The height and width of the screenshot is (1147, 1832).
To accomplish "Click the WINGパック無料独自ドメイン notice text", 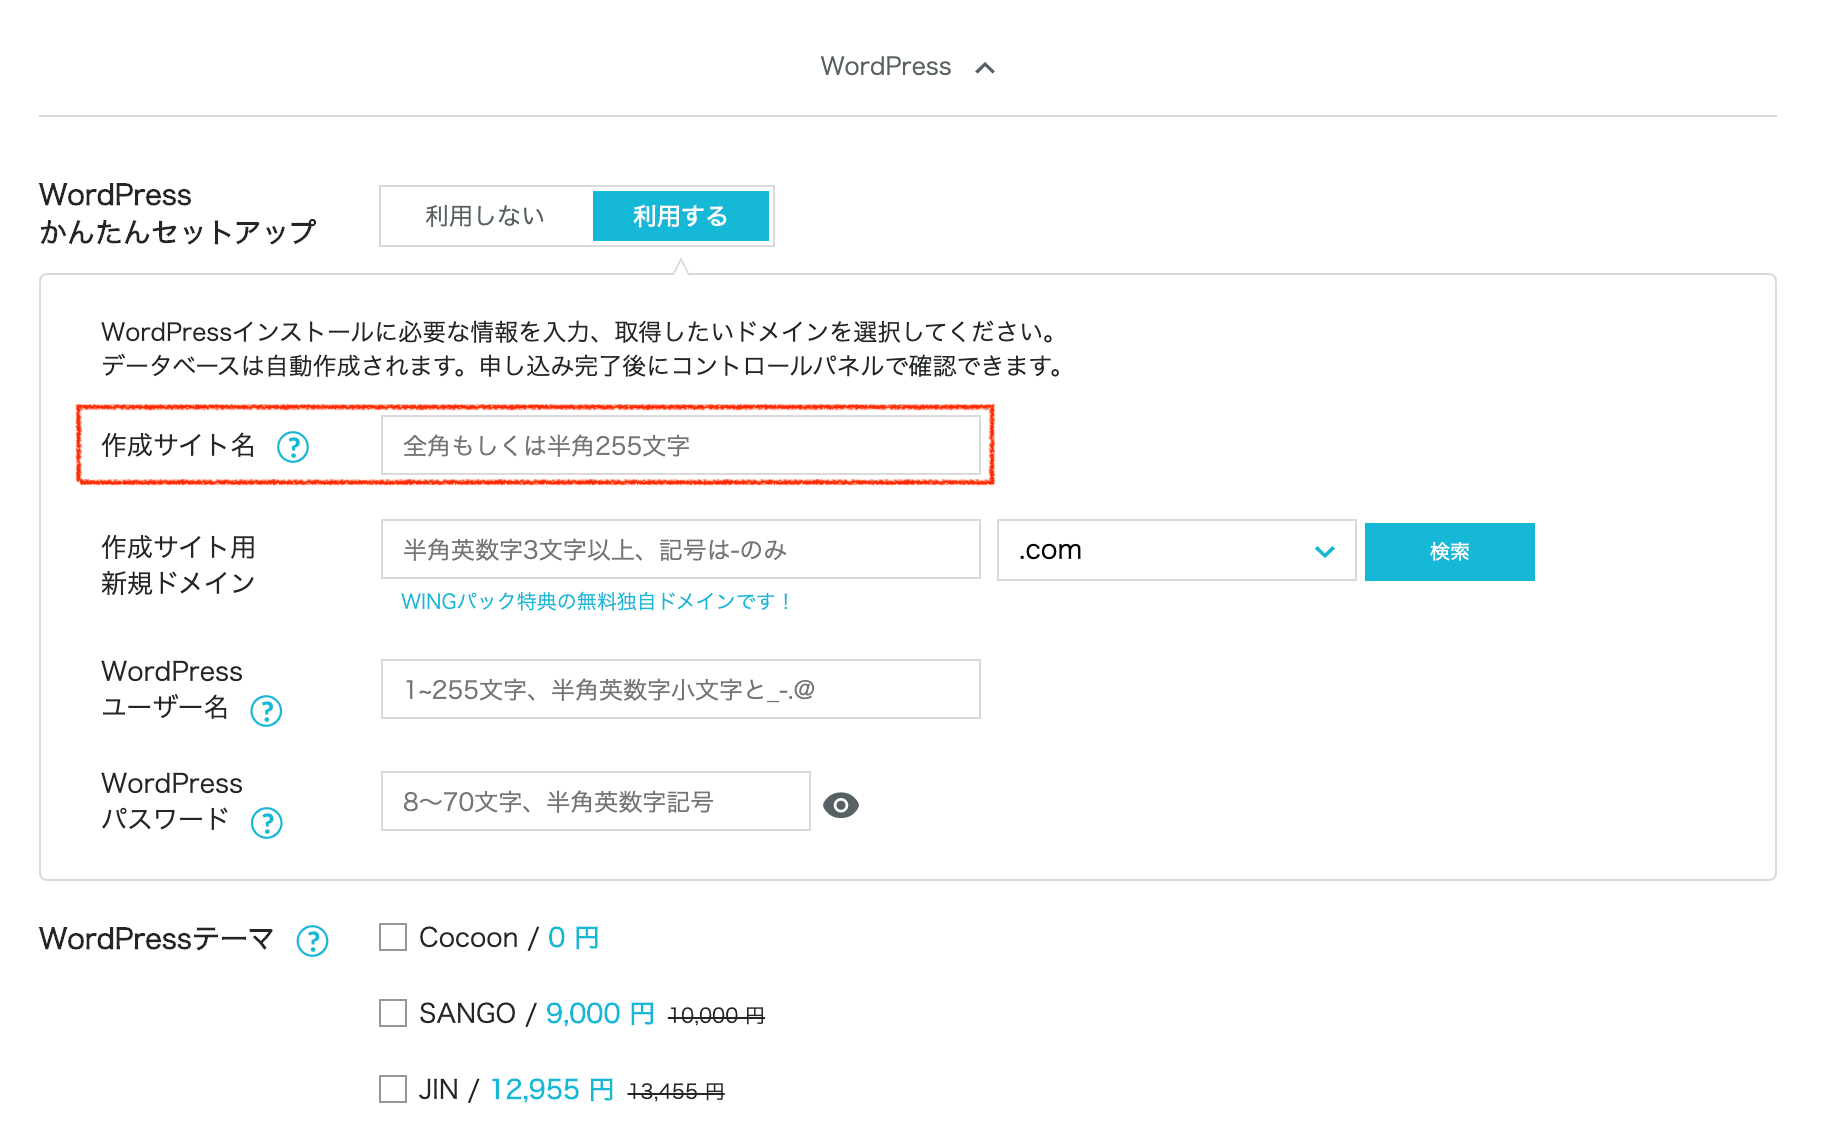I will [x=596, y=602].
